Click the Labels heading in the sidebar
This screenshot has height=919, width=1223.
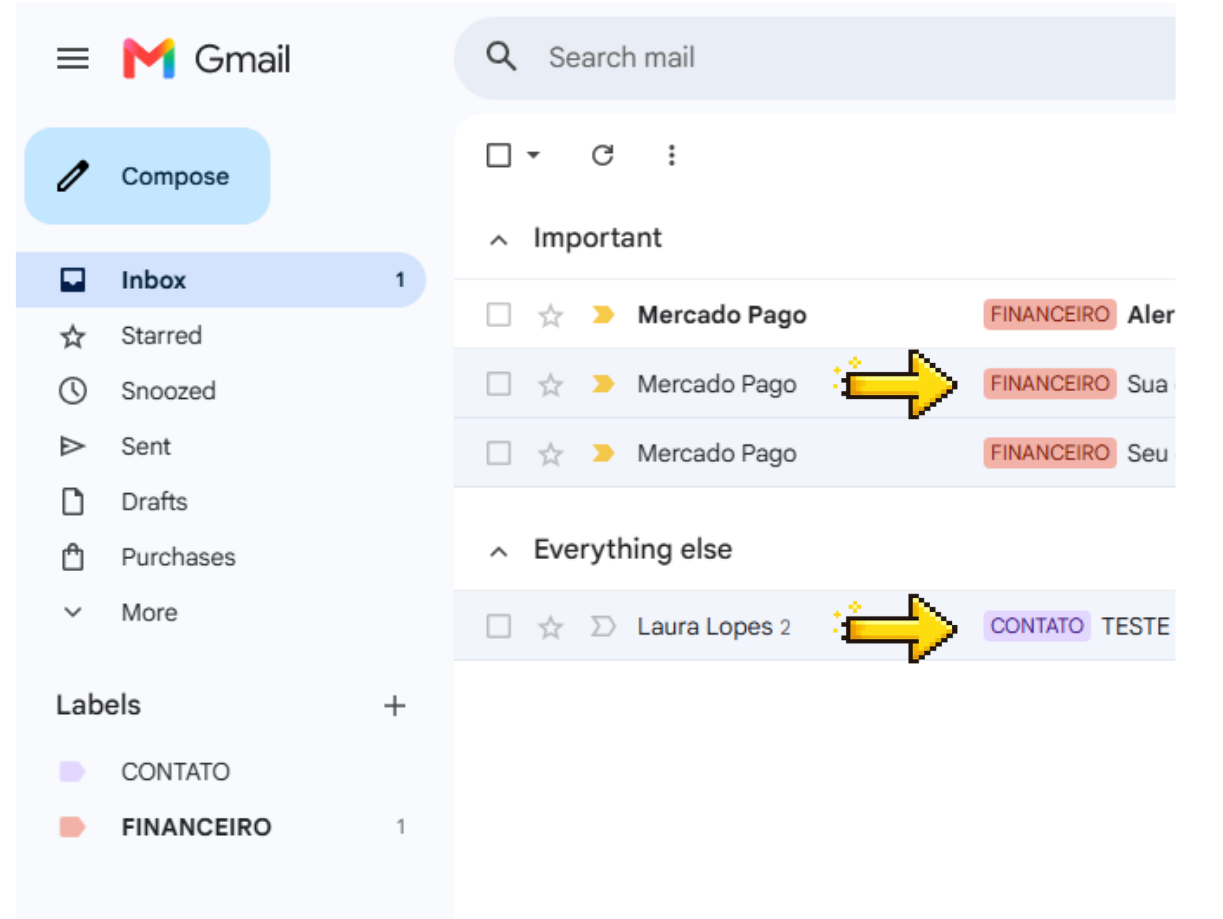point(98,705)
